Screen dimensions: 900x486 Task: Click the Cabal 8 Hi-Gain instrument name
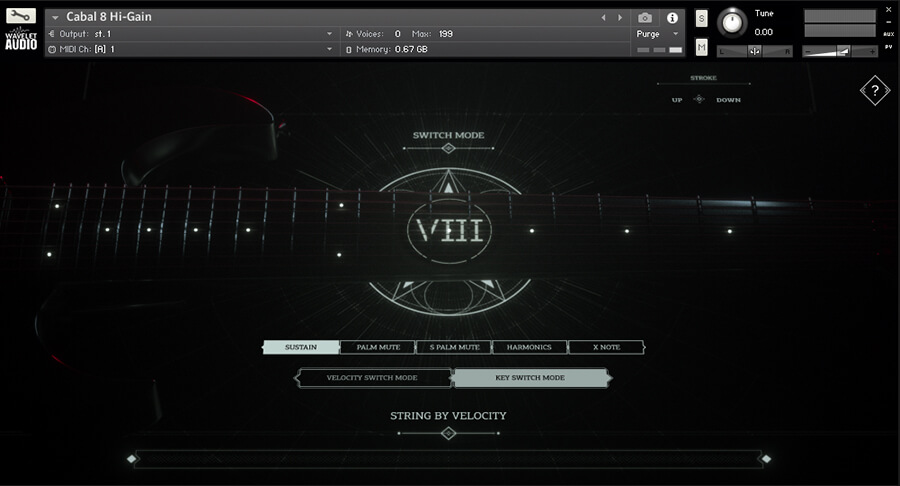coord(108,17)
